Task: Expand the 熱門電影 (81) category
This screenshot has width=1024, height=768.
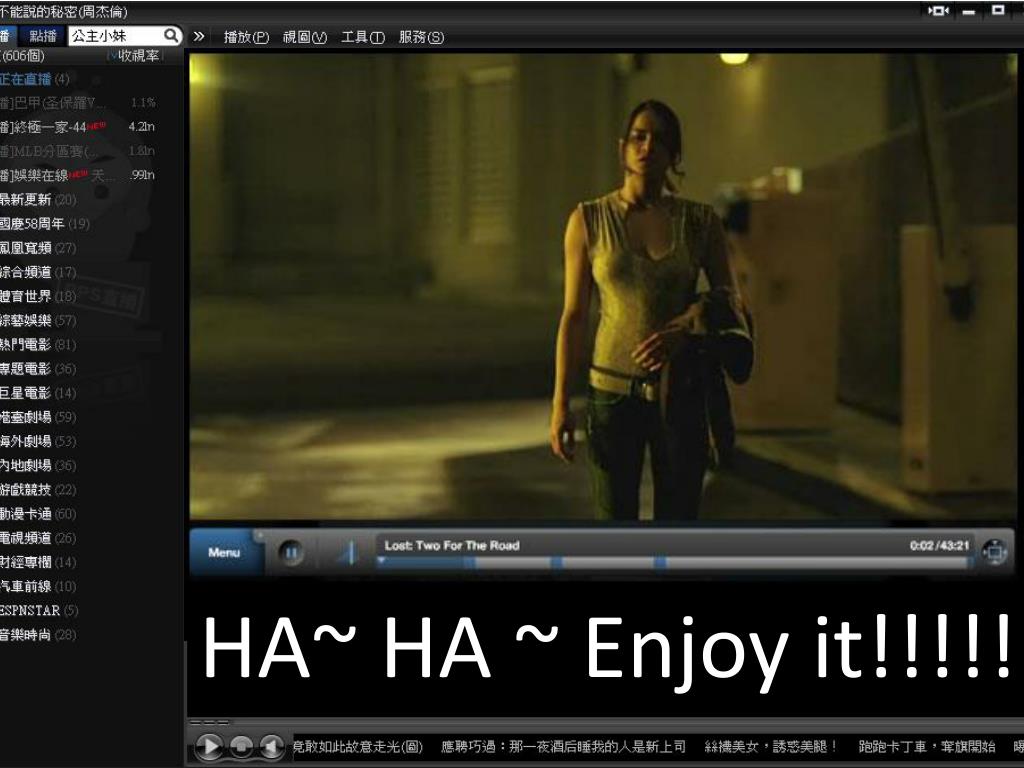Action: (38, 344)
